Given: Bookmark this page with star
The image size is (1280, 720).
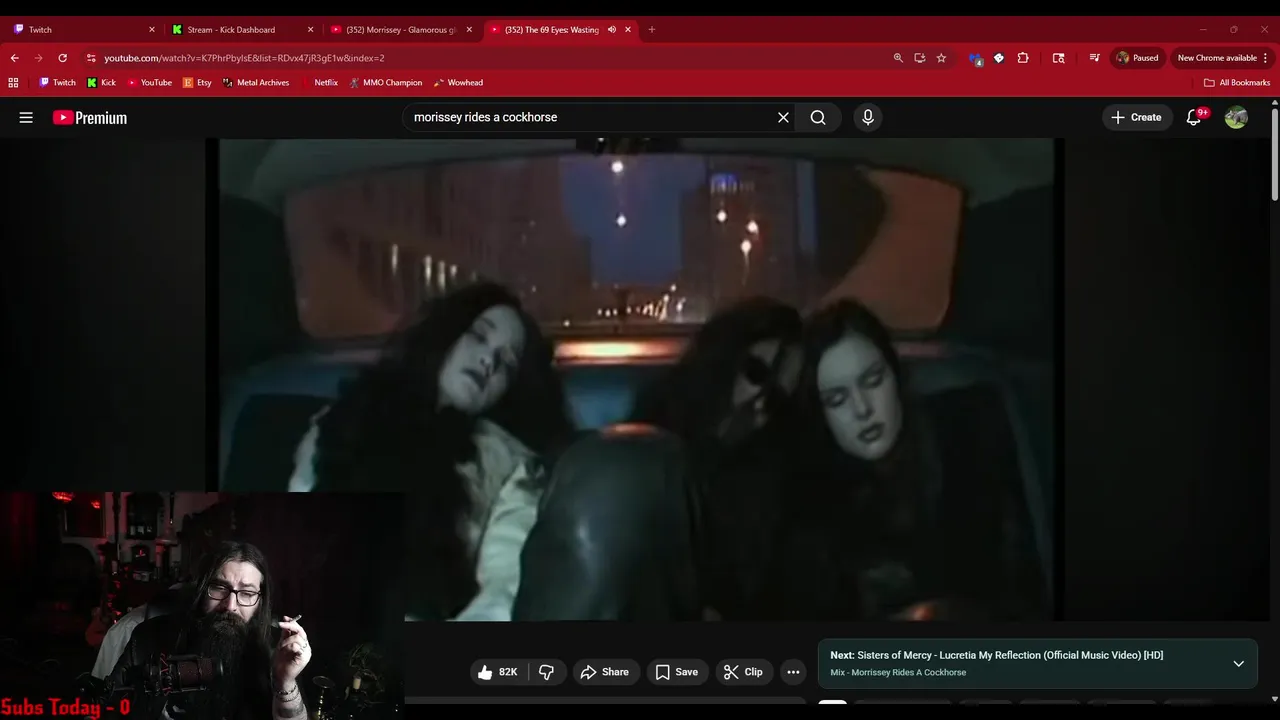Looking at the screenshot, I should click(x=941, y=58).
